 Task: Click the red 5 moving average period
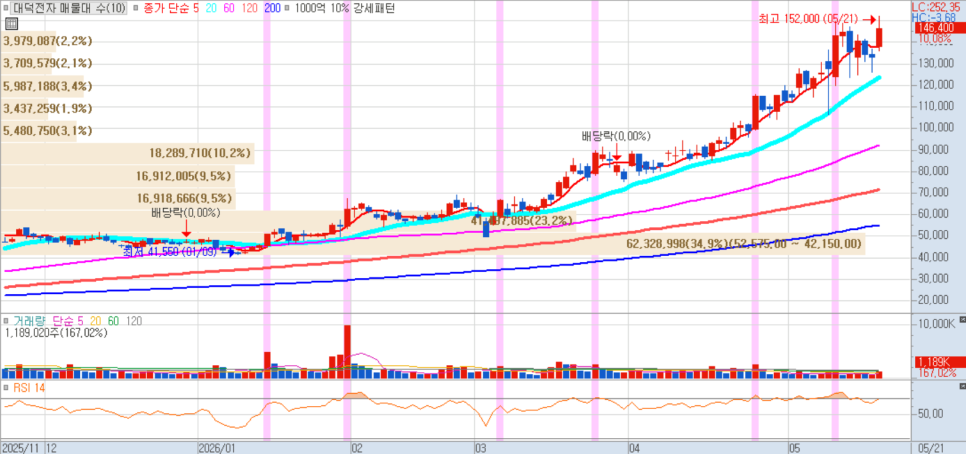(x=196, y=9)
